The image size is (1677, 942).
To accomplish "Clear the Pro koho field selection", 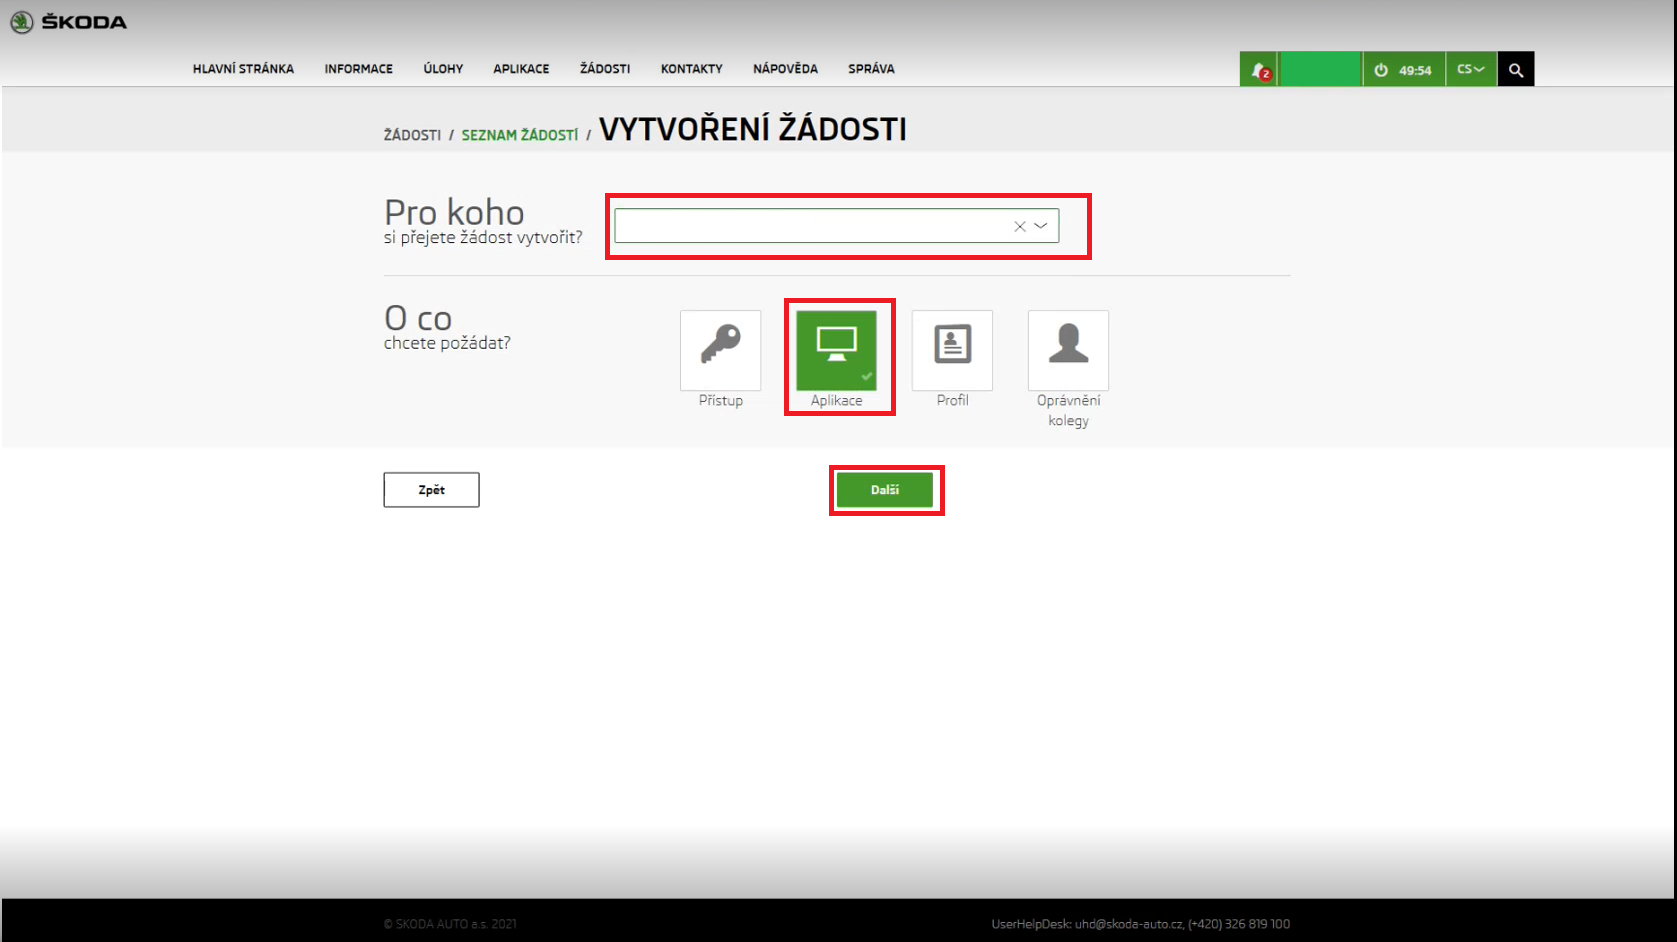I will [x=1019, y=227].
